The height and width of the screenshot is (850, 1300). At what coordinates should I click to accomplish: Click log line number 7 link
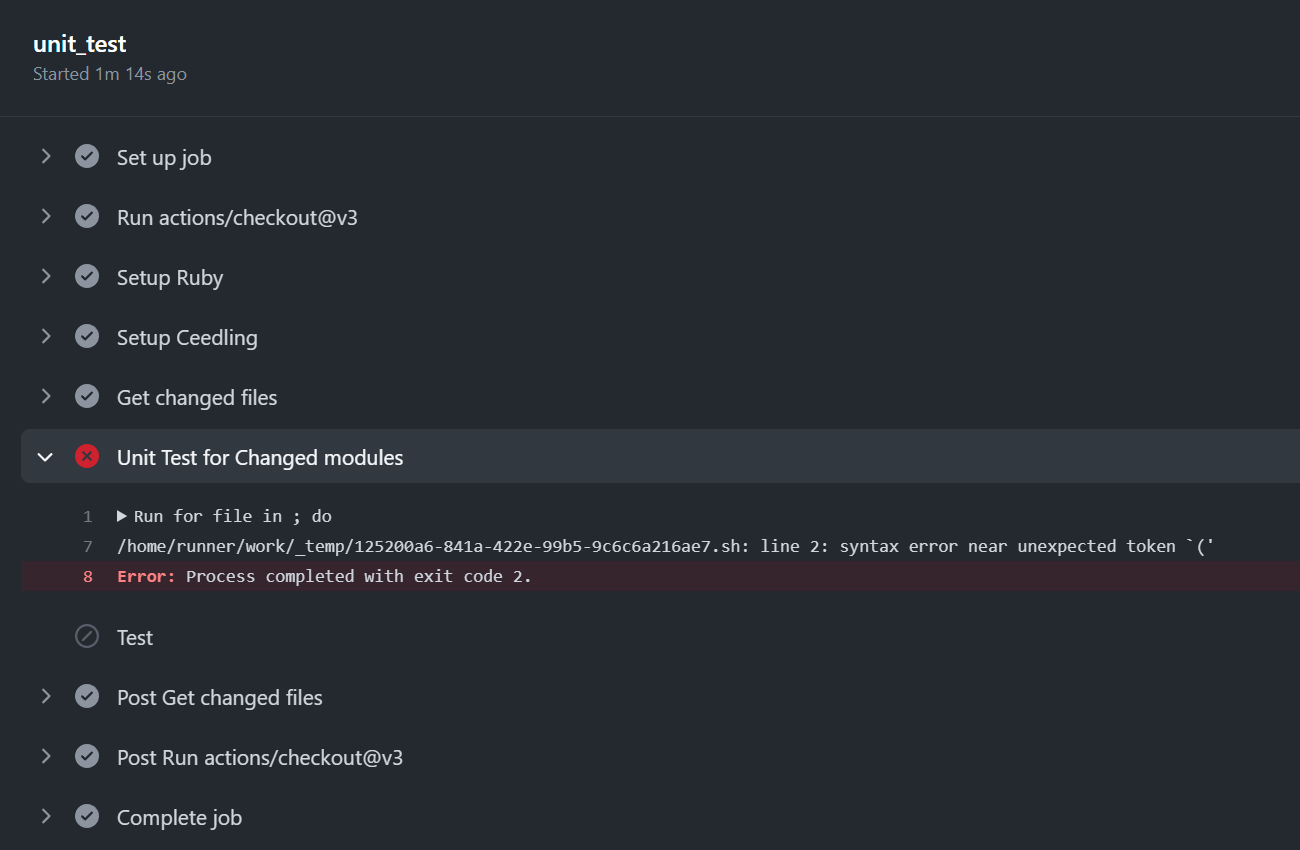pyautogui.click(x=88, y=546)
